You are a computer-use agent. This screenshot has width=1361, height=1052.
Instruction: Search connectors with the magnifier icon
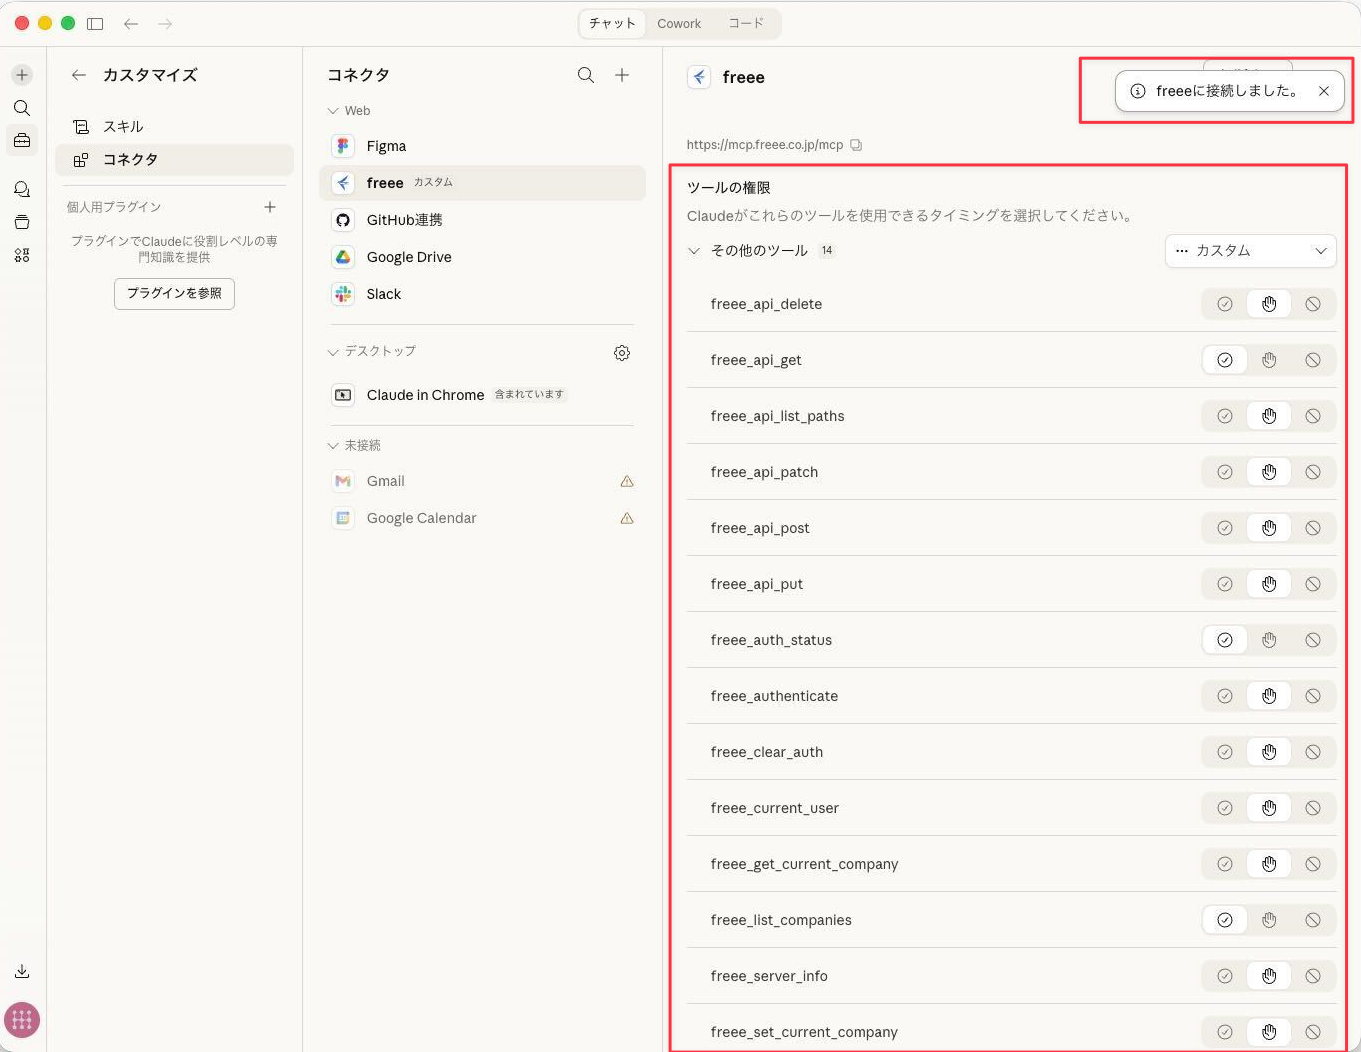pyautogui.click(x=586, y=75)
